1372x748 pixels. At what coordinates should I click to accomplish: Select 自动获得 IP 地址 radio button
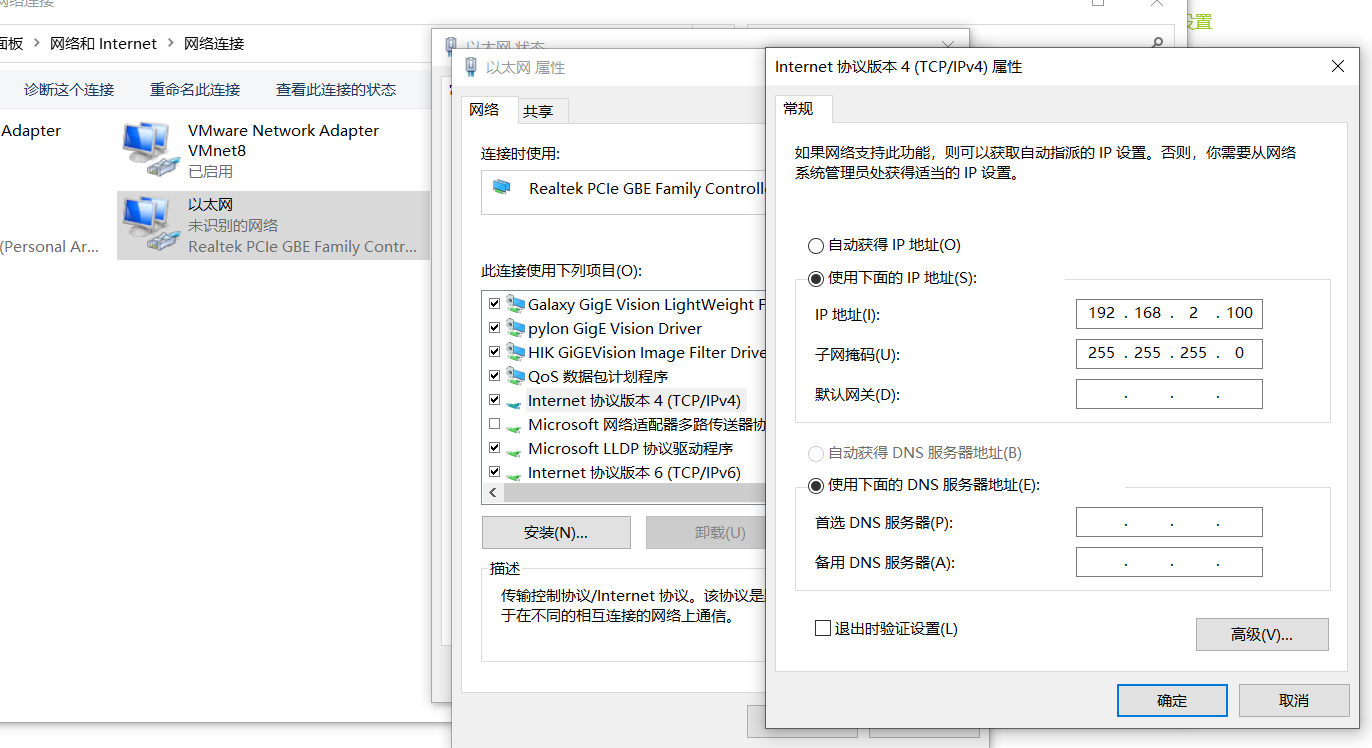tap(816, 245)
